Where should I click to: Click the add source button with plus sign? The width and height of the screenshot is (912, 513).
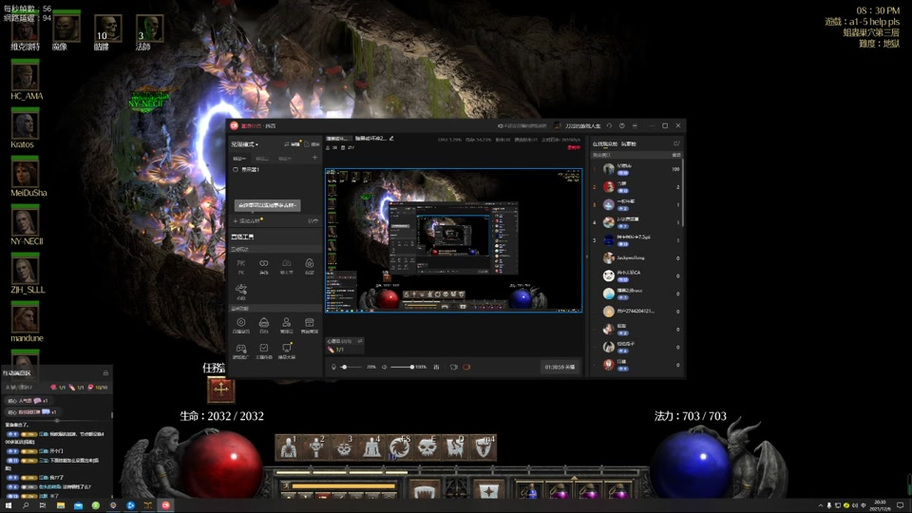pyautogui.click(x=248, y=221)
